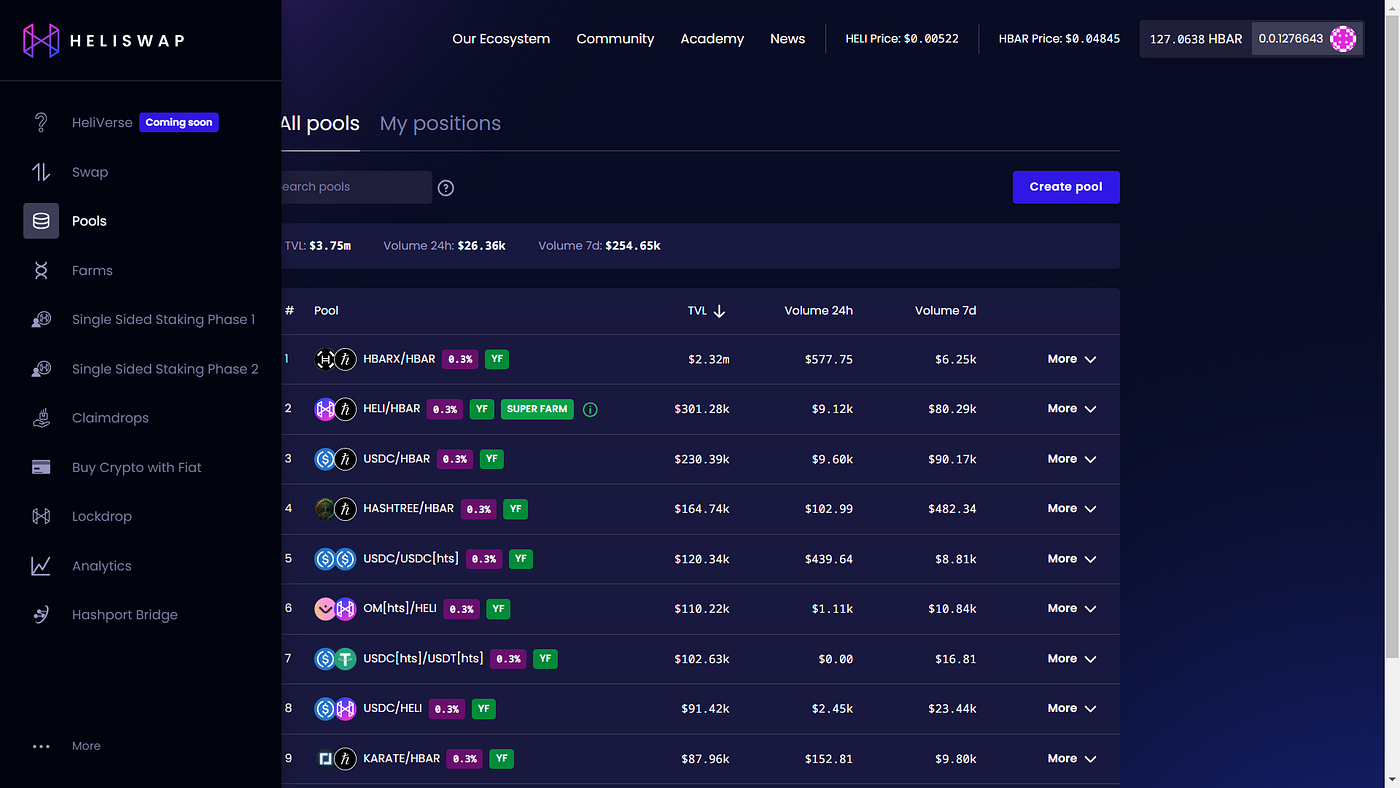
Task: Switch to the My positions tab
Action: 440,123
